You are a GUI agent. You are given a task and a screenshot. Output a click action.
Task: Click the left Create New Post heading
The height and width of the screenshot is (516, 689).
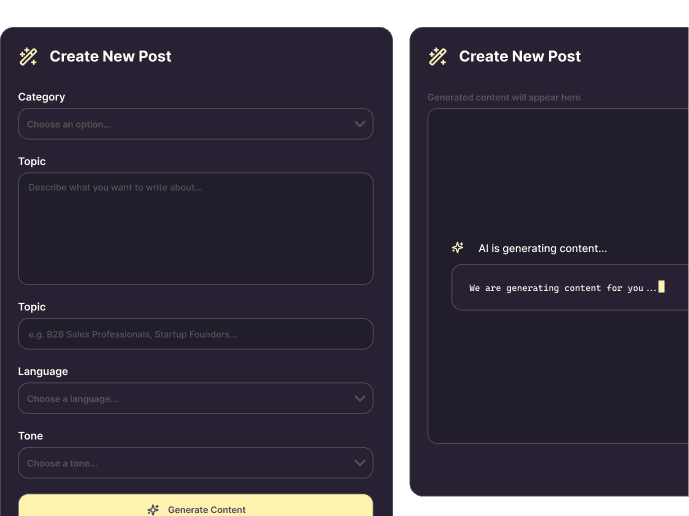[x=110, y=56]
